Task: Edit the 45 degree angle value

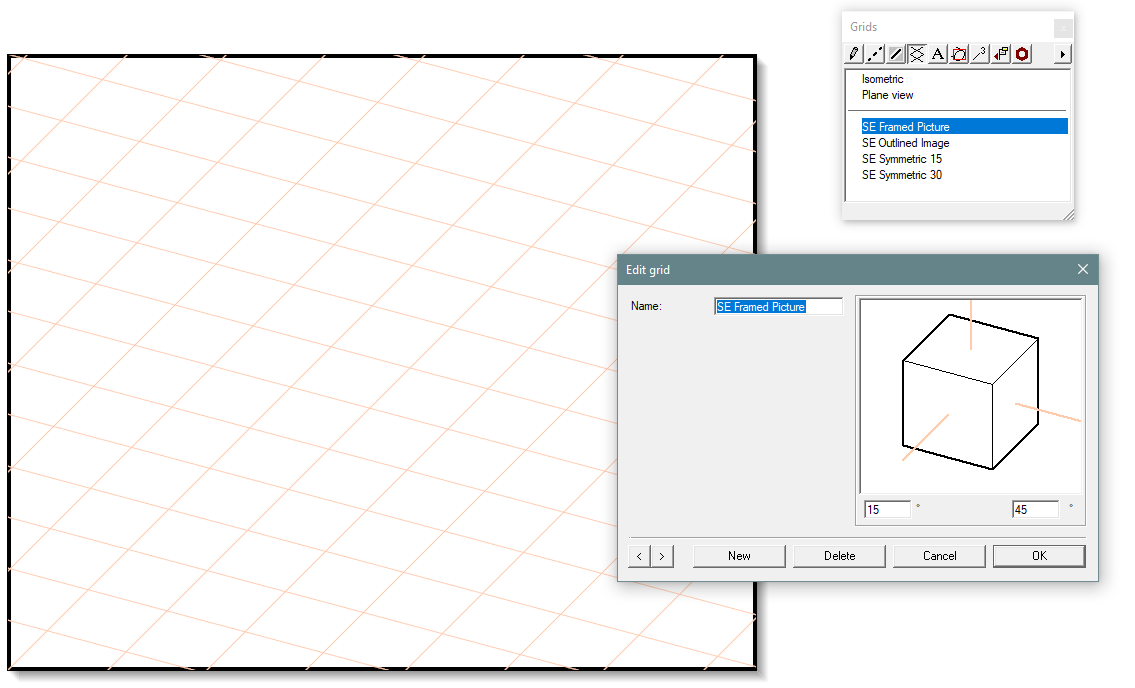Action: pyautogui.click(x=1035, y=508)
